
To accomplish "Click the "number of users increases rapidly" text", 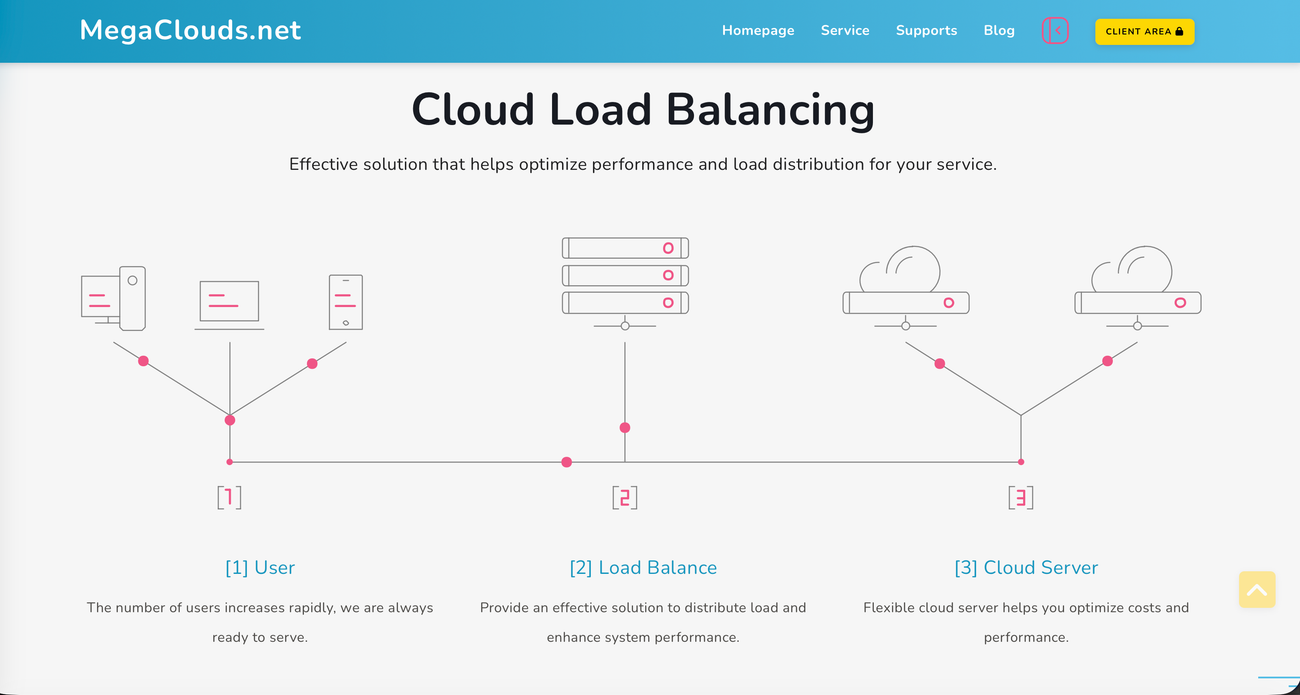I will (x=260, y=622).
